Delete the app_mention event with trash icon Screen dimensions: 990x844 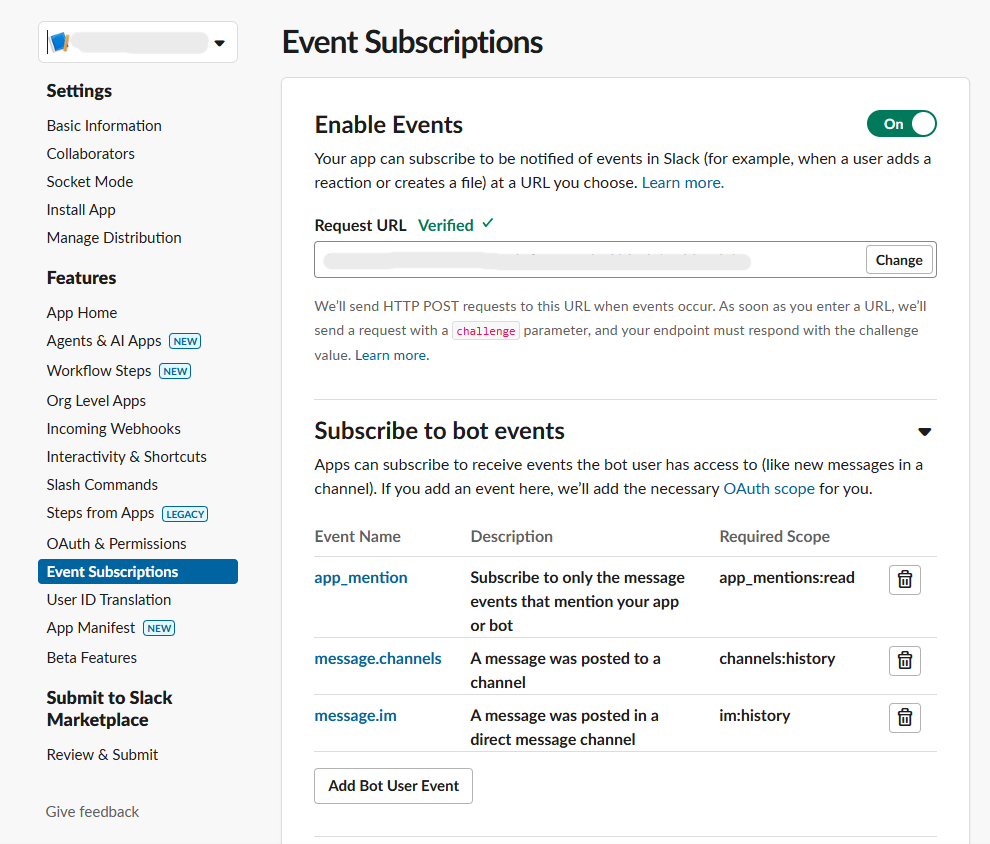[x=904, y=580]
